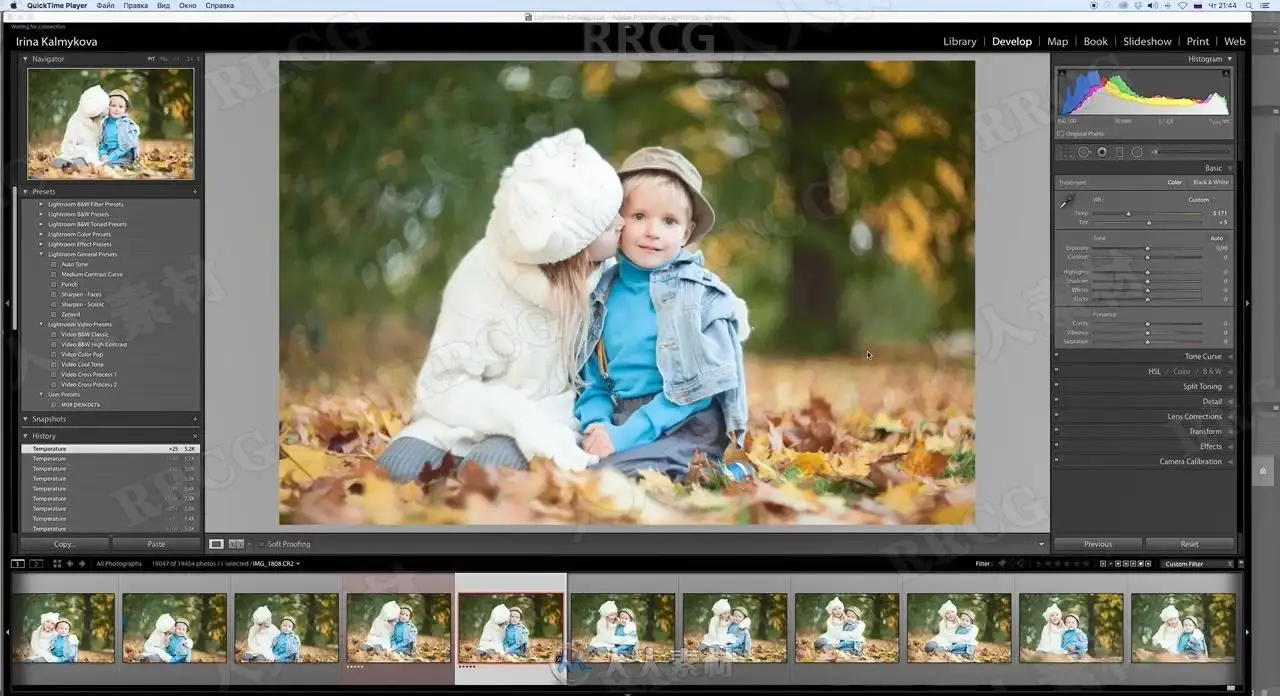Click the filter flag icon

click(x=1002, y=564)
